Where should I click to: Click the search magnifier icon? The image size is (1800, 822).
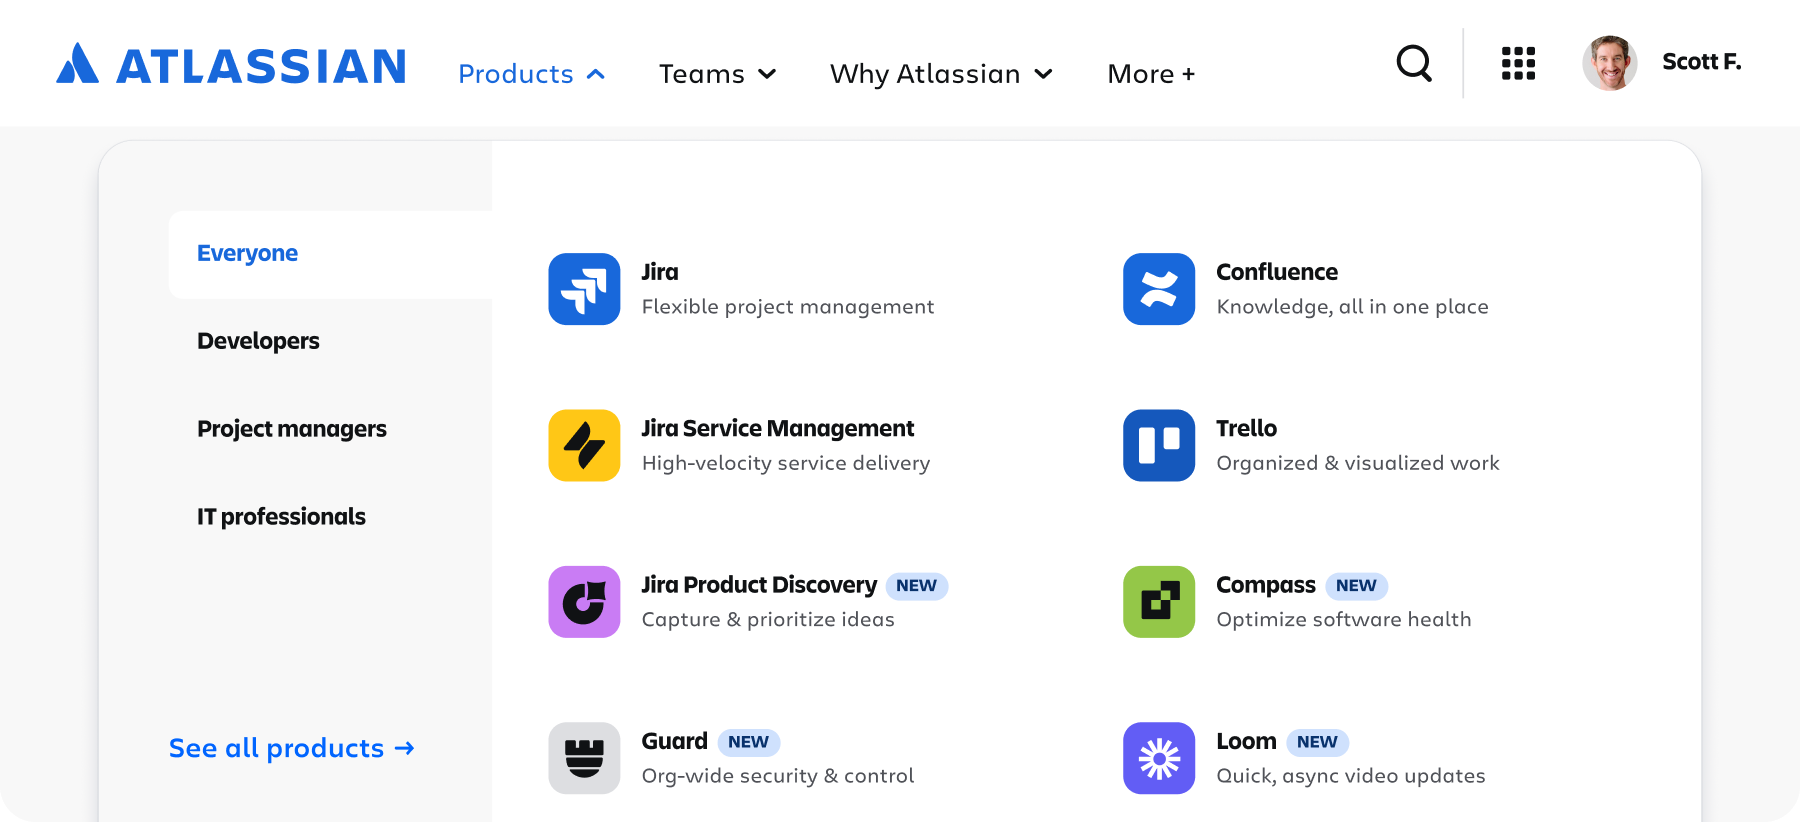(x=1414, y=63)
